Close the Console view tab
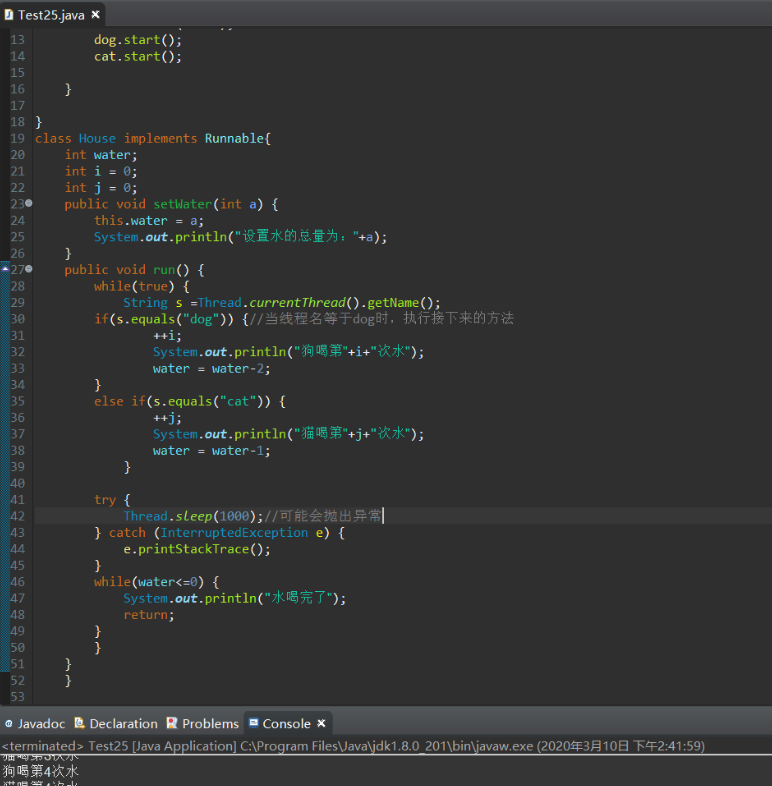This screenshot has height=786, width=772. (321, 723)
